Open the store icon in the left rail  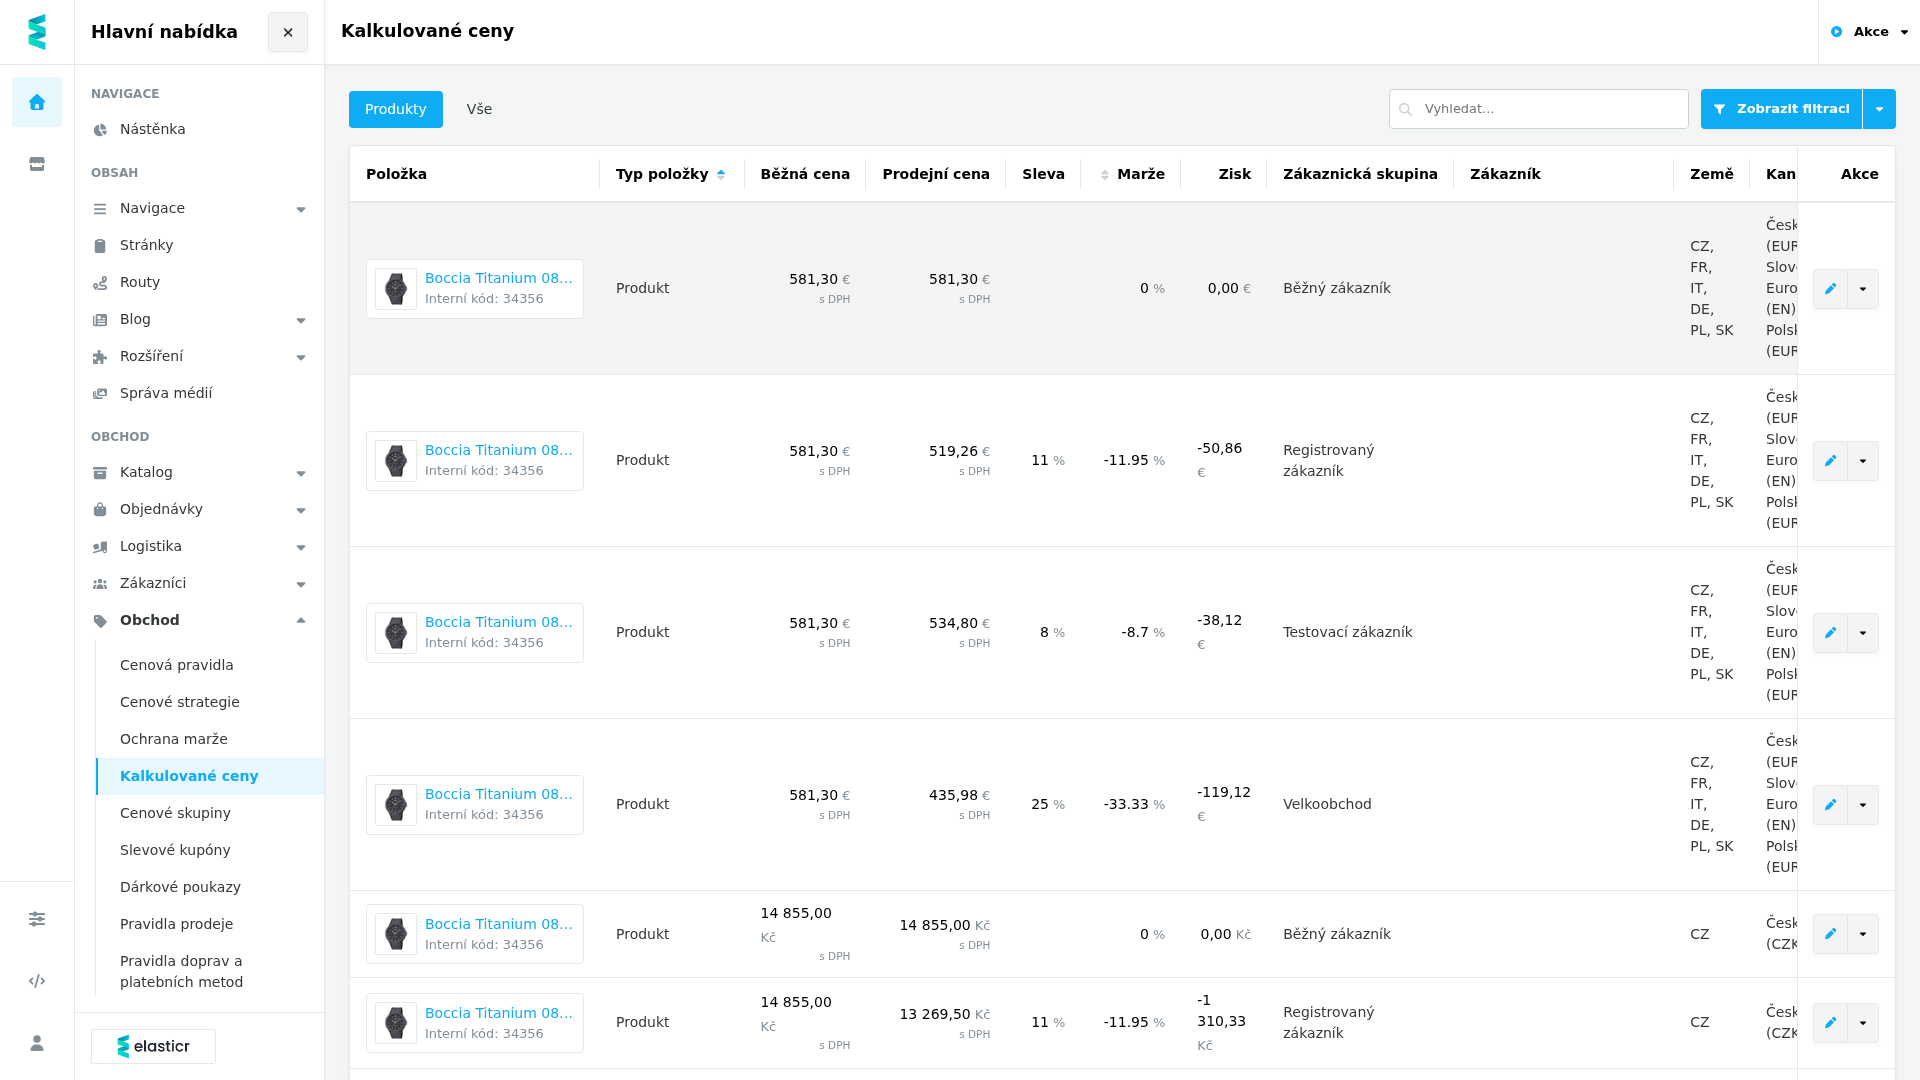coord(37,164)
